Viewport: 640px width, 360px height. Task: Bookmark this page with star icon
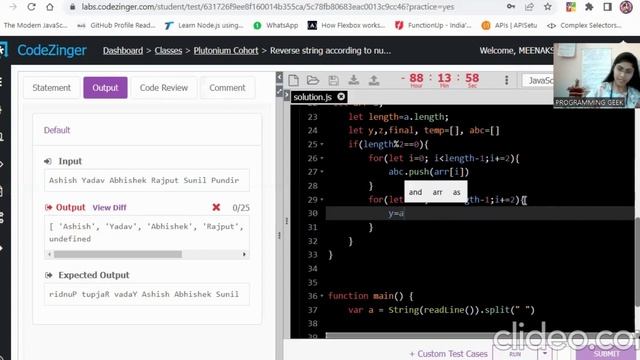(x=548, y=7)
